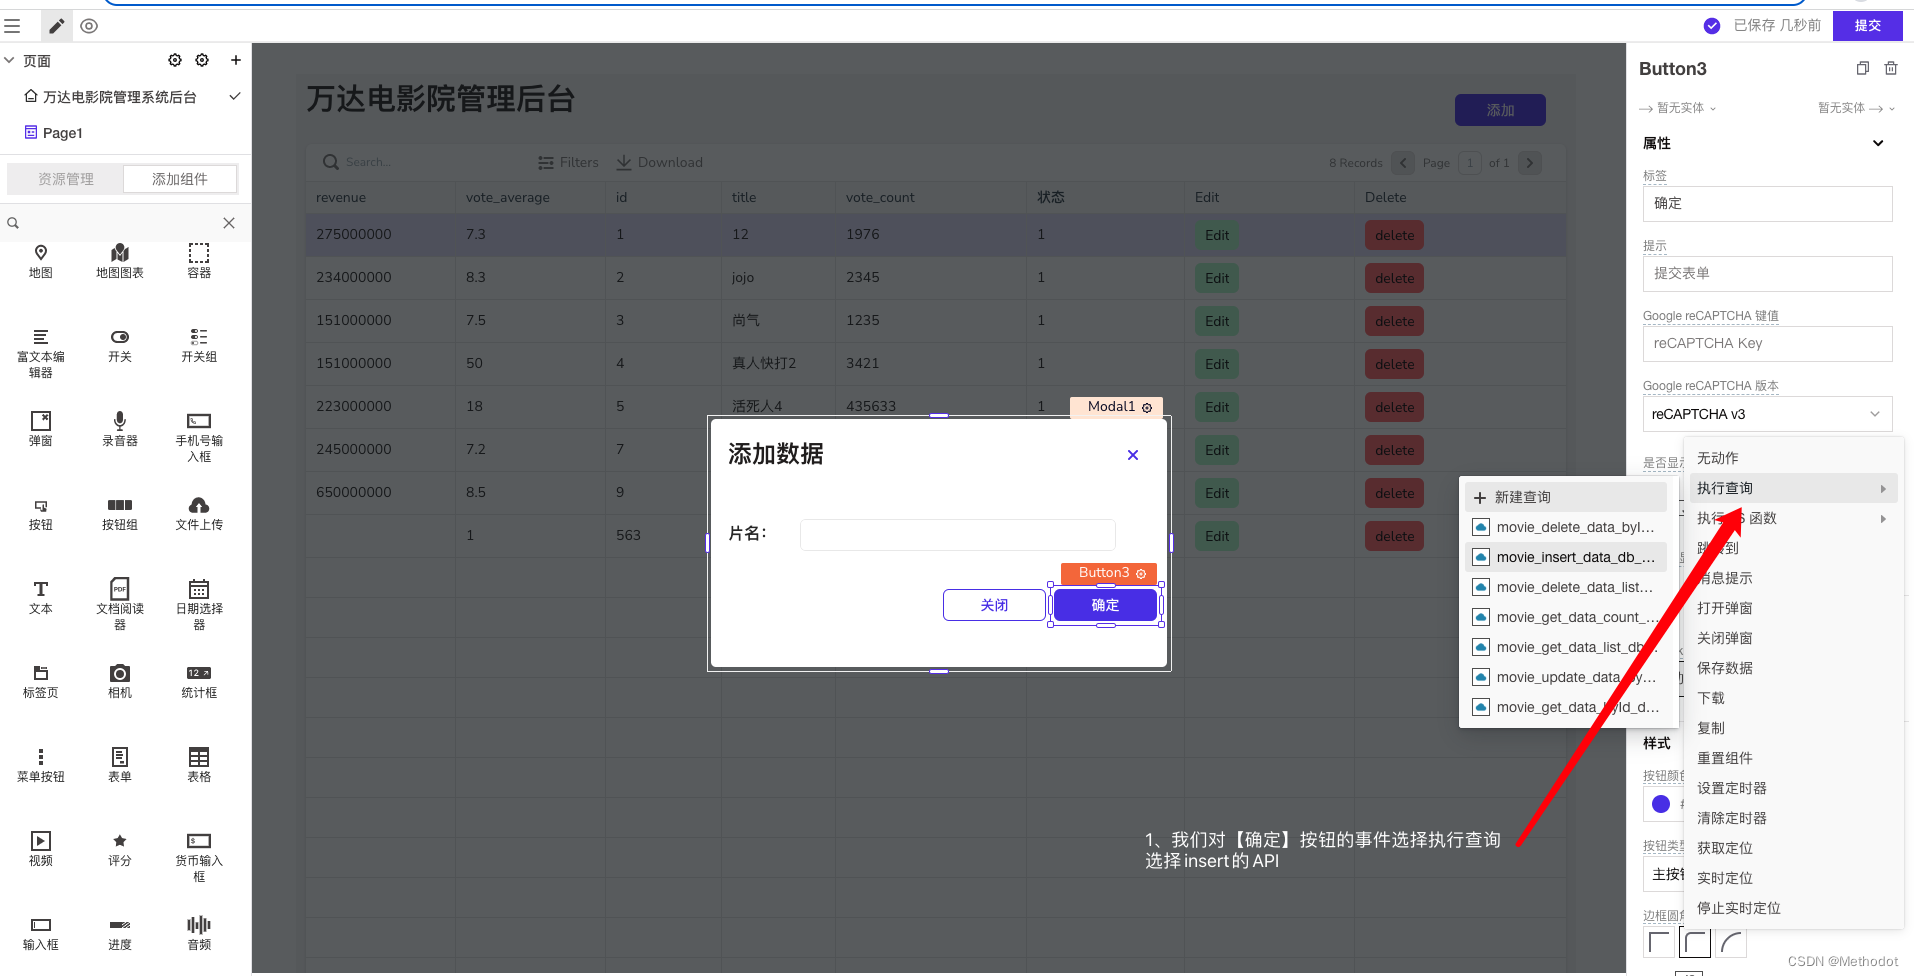The image size is (1914, 976).
Task: Add the Tabs (标签页) component
Action: point(40,681)
